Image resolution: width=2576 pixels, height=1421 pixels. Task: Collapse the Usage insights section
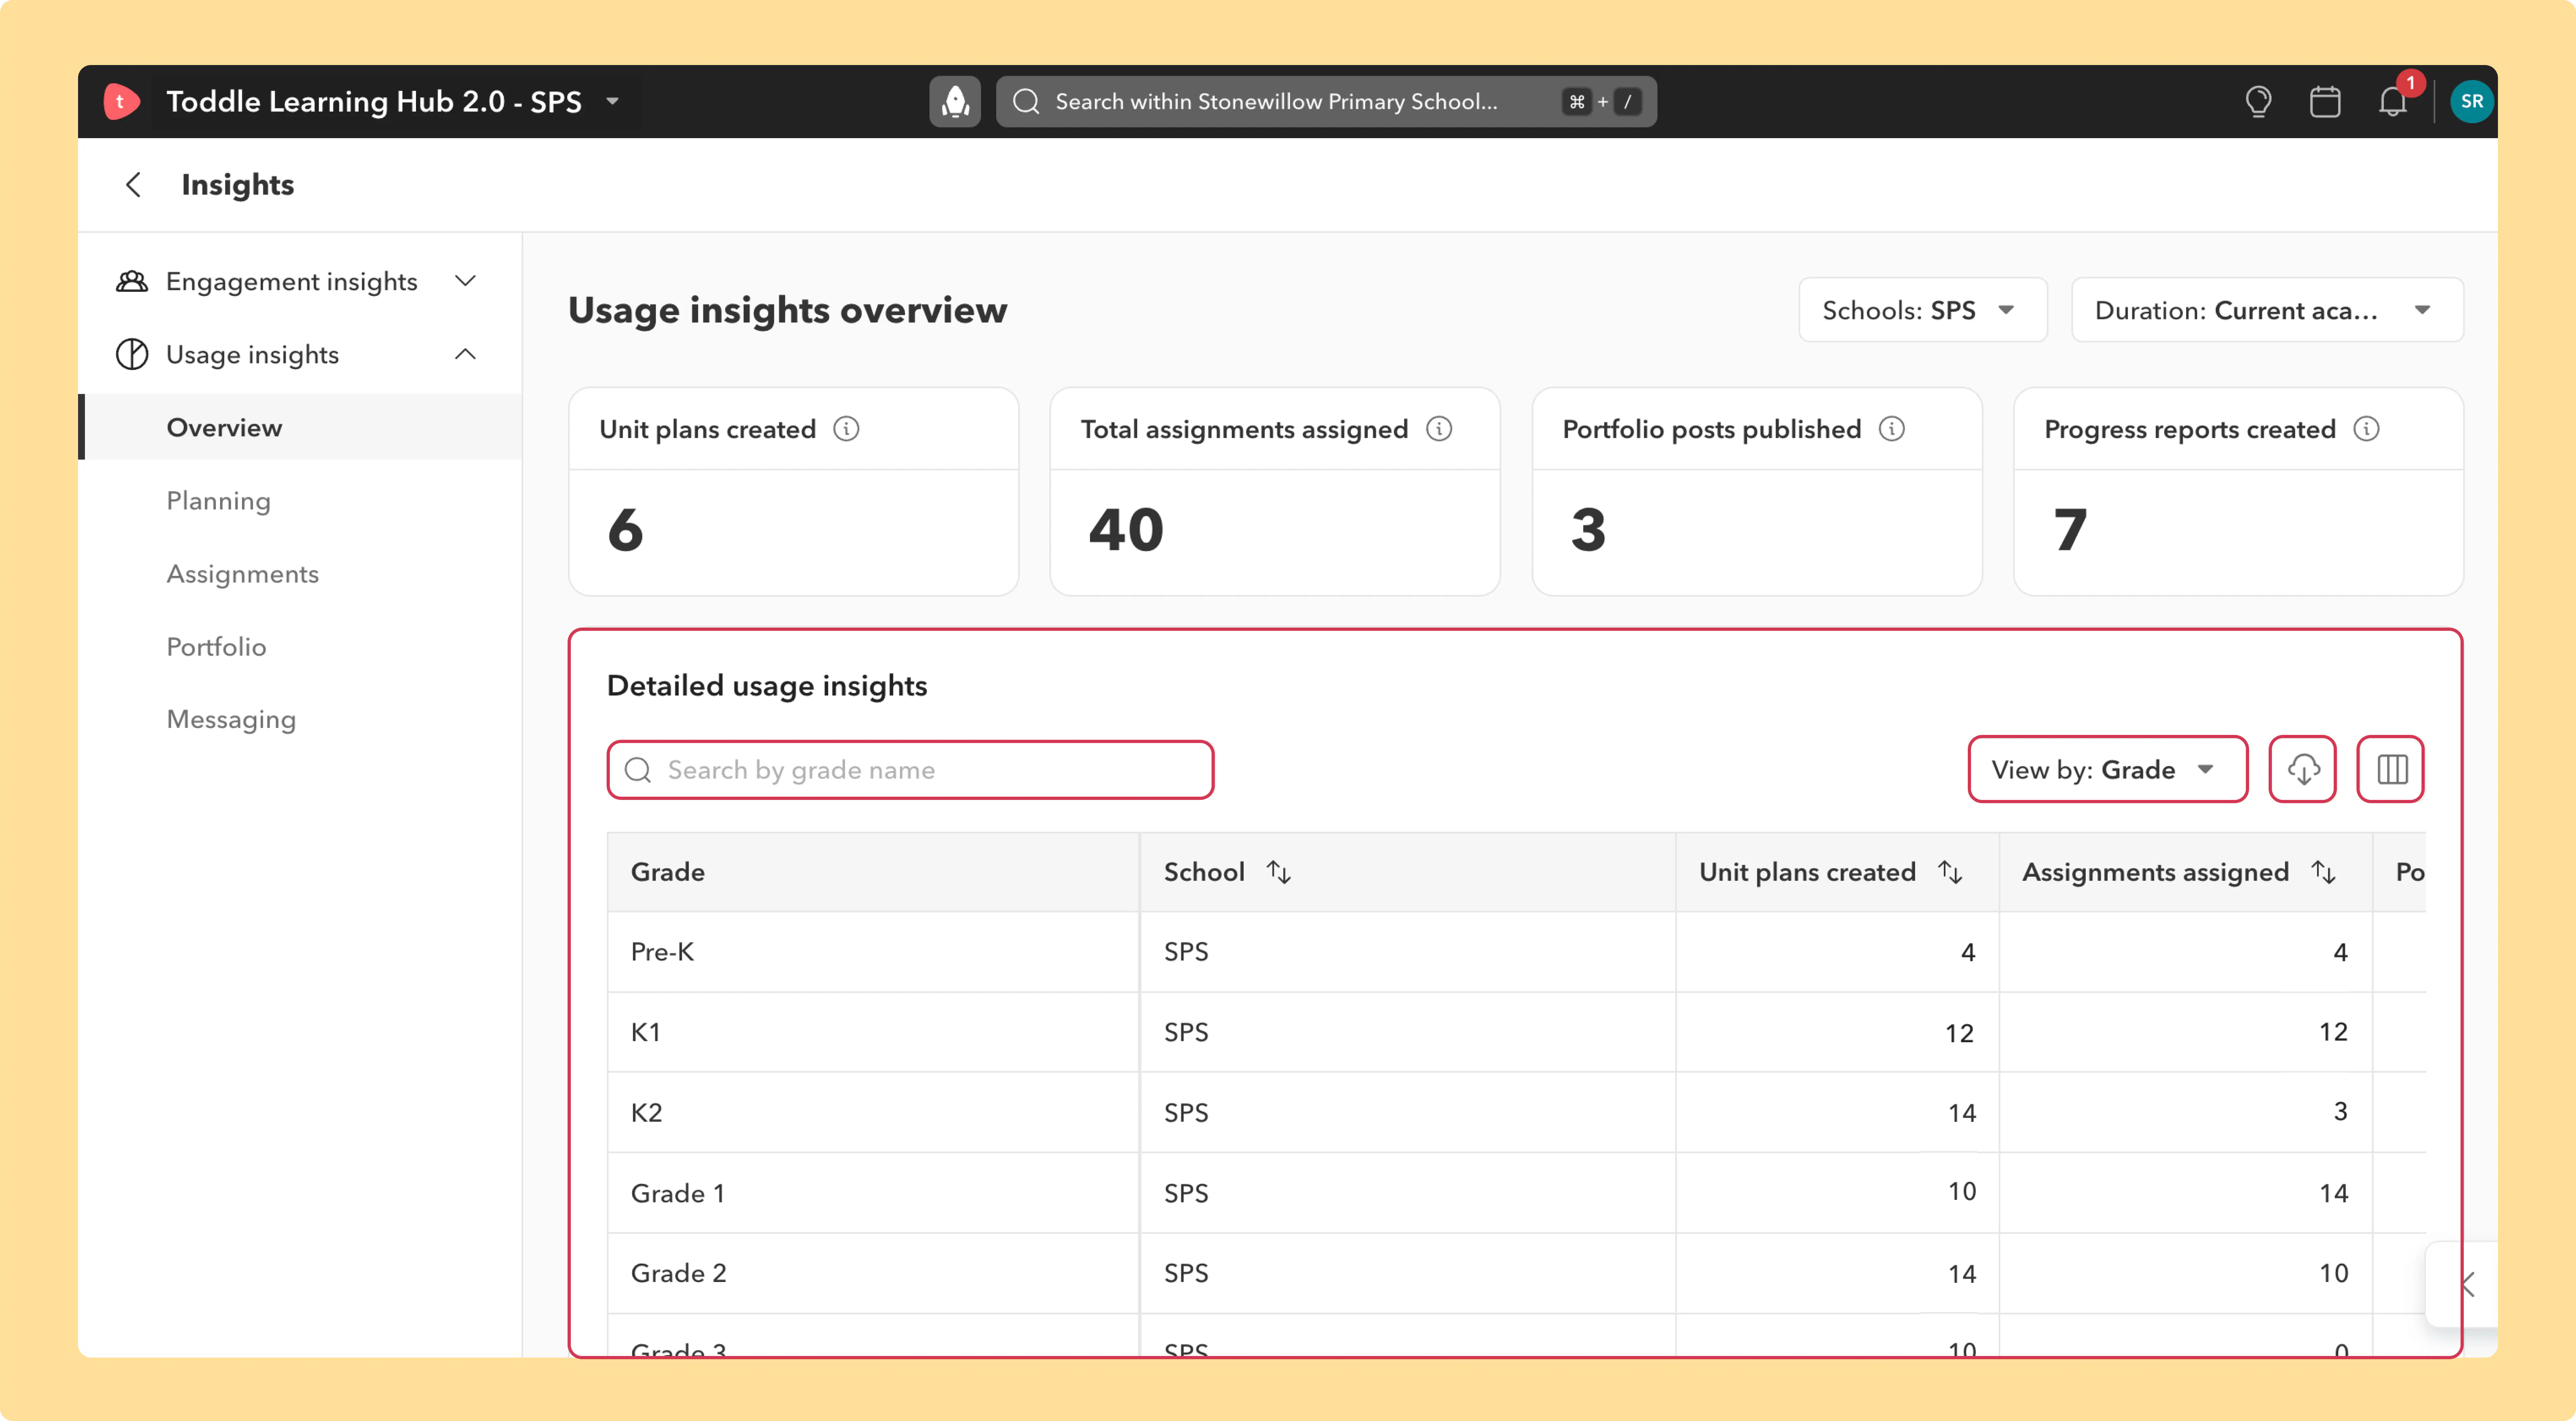[466, 354]
